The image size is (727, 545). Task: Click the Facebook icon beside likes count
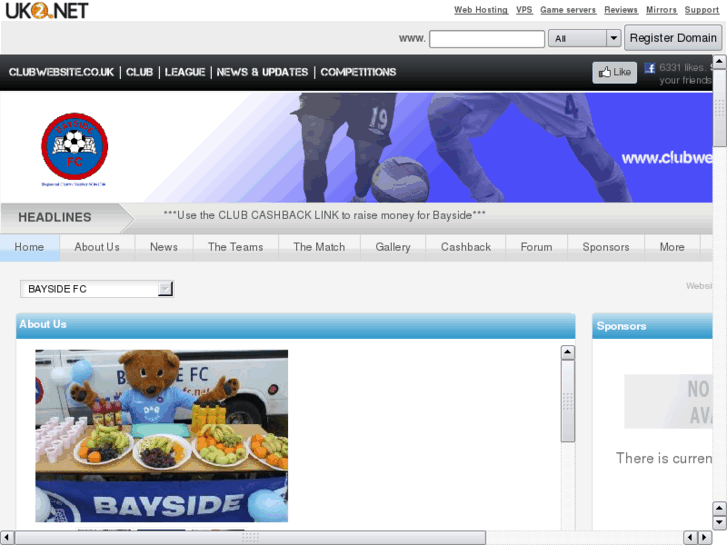(x=650, y=68)
